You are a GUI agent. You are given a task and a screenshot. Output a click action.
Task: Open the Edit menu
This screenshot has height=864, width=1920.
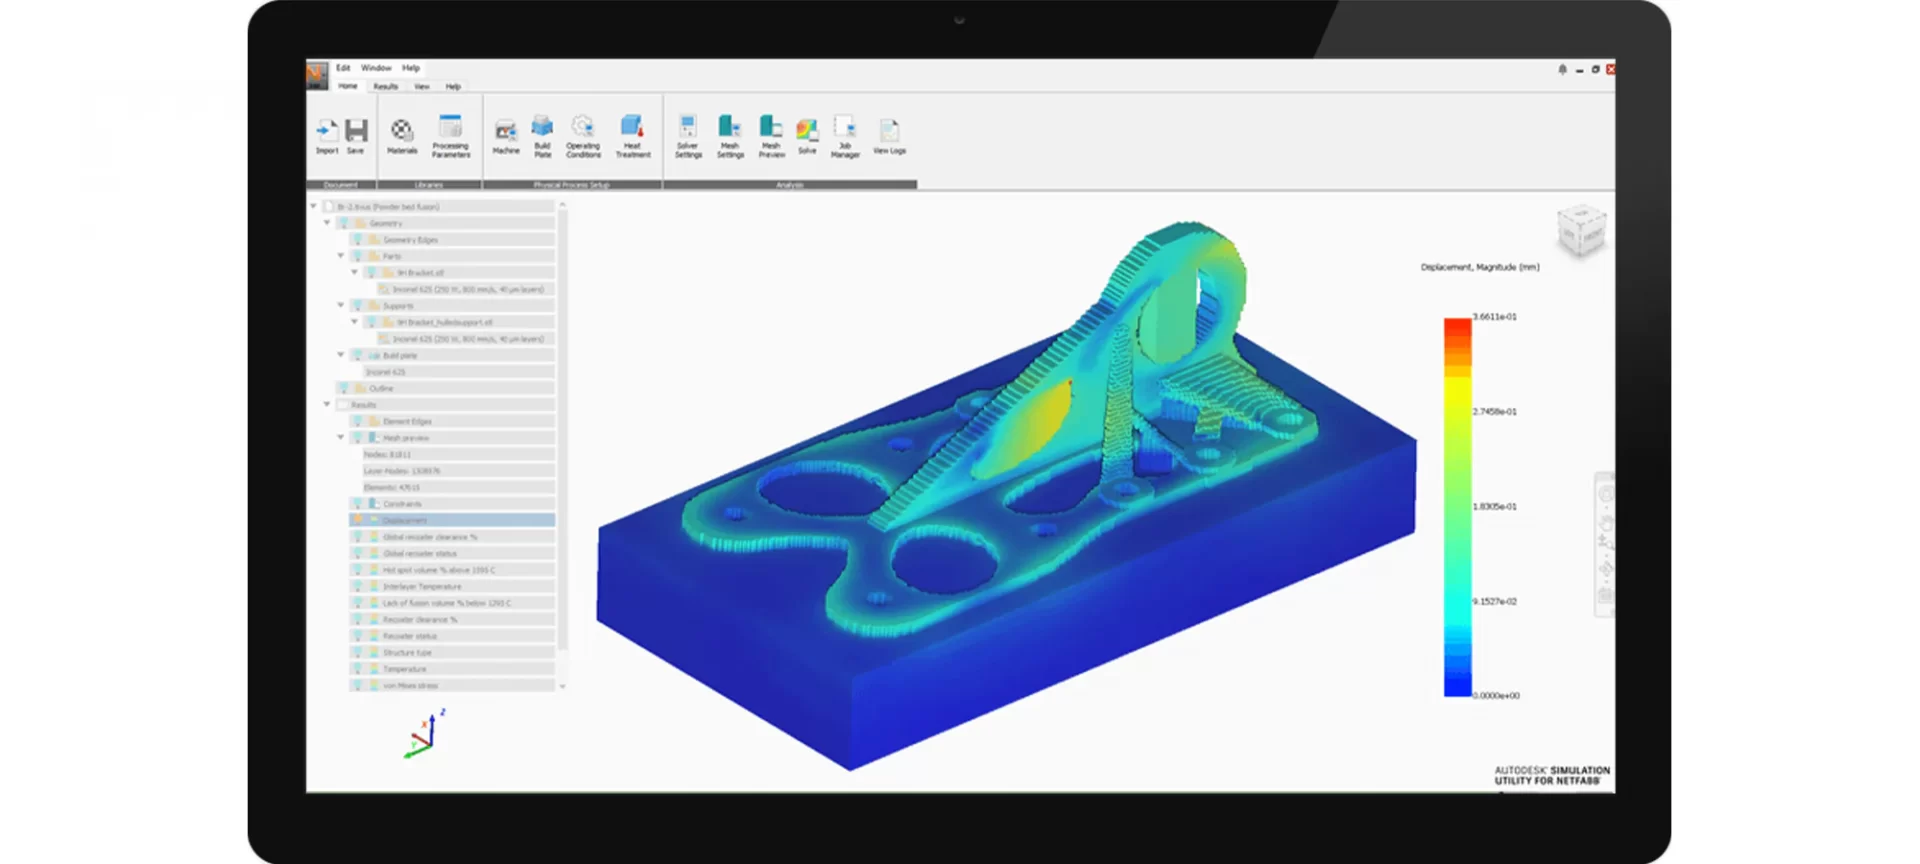(343, 68)
